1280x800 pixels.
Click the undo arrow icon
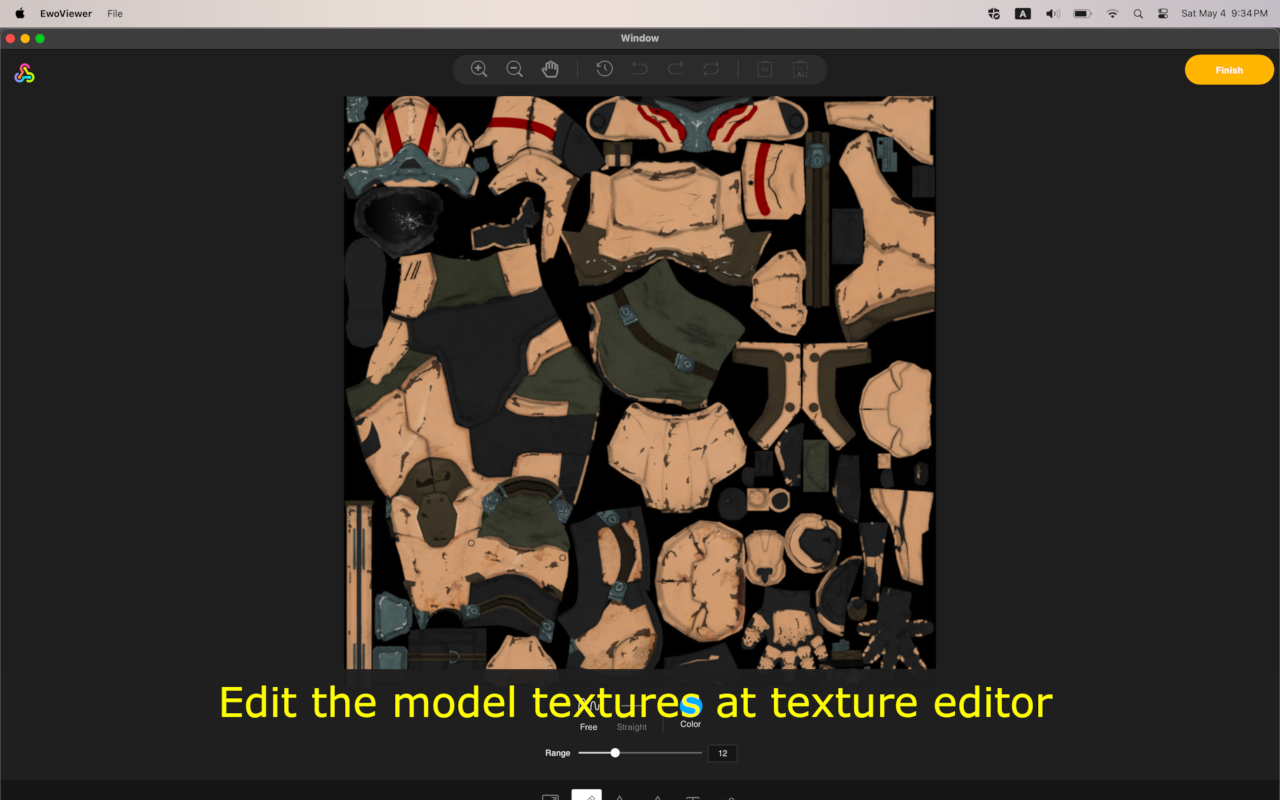click(640, 69)
